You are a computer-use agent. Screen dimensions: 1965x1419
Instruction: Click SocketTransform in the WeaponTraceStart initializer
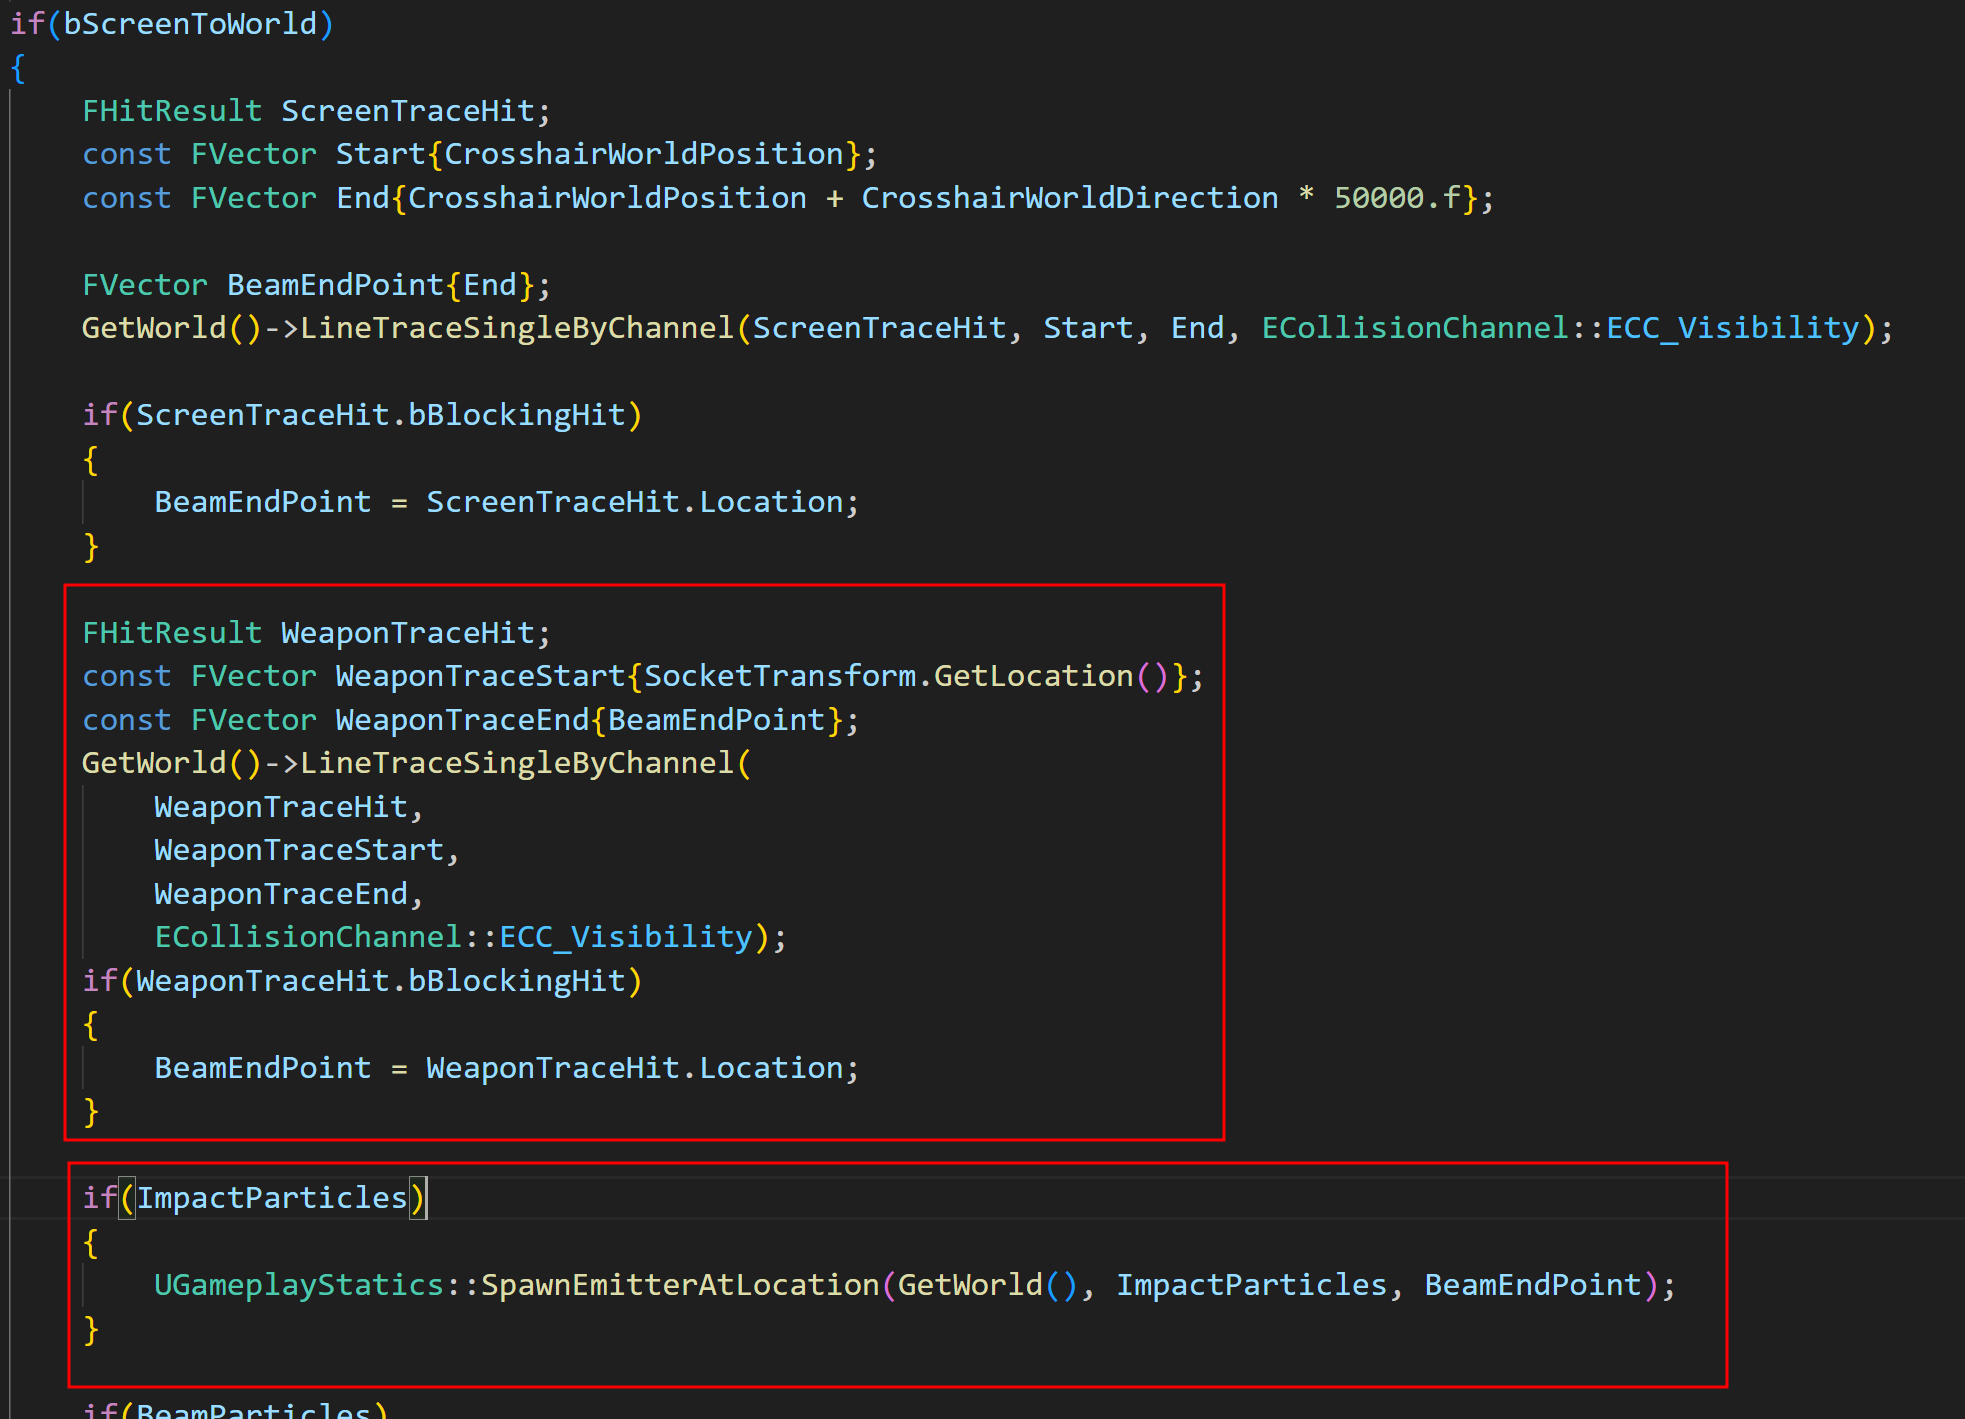780,676
